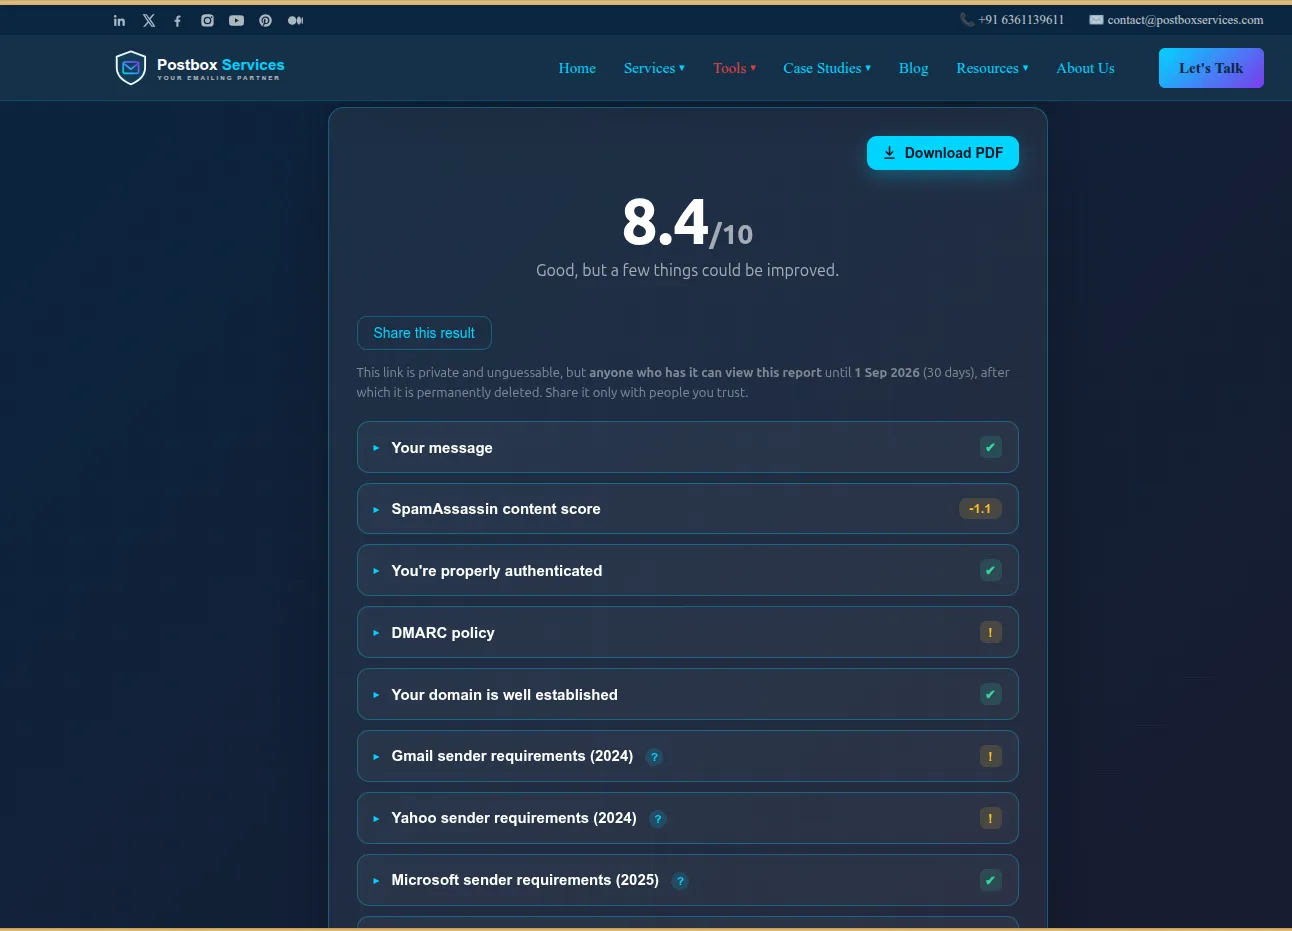Click the 'DMARC policy' row title
This screenshot has height=931, width=1292.
coord(443,633)
